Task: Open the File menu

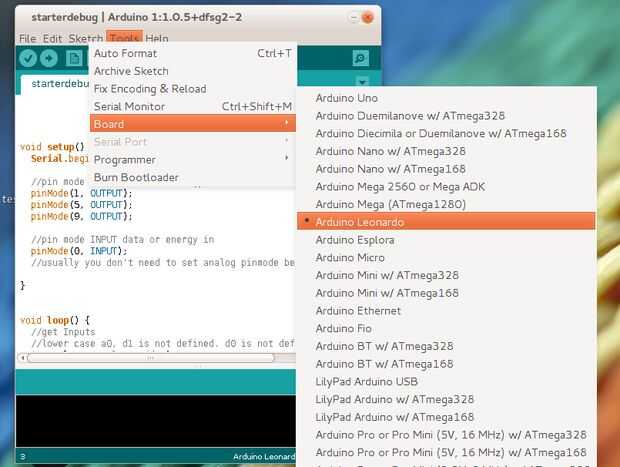Action: point(27,39)
